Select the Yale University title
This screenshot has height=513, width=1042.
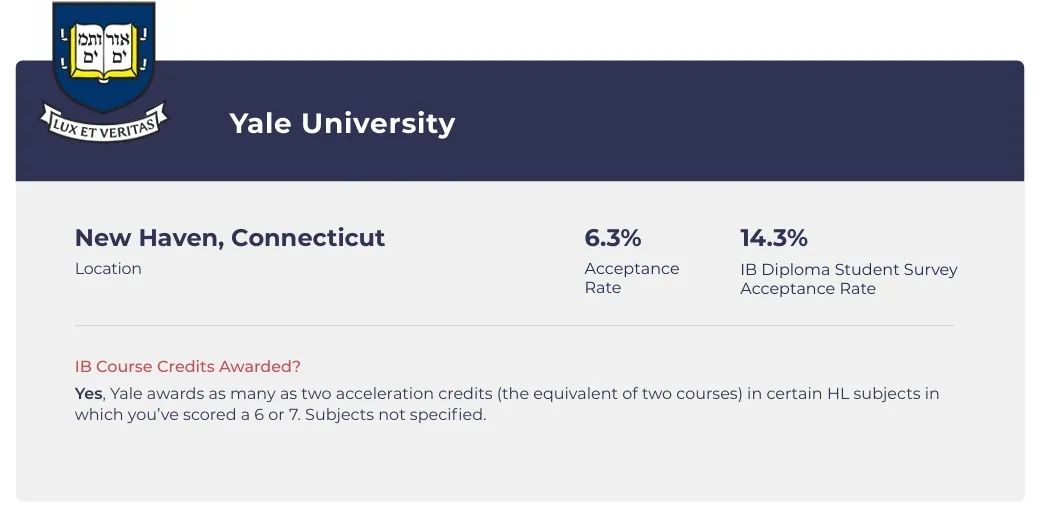click(x=342, y=124)
